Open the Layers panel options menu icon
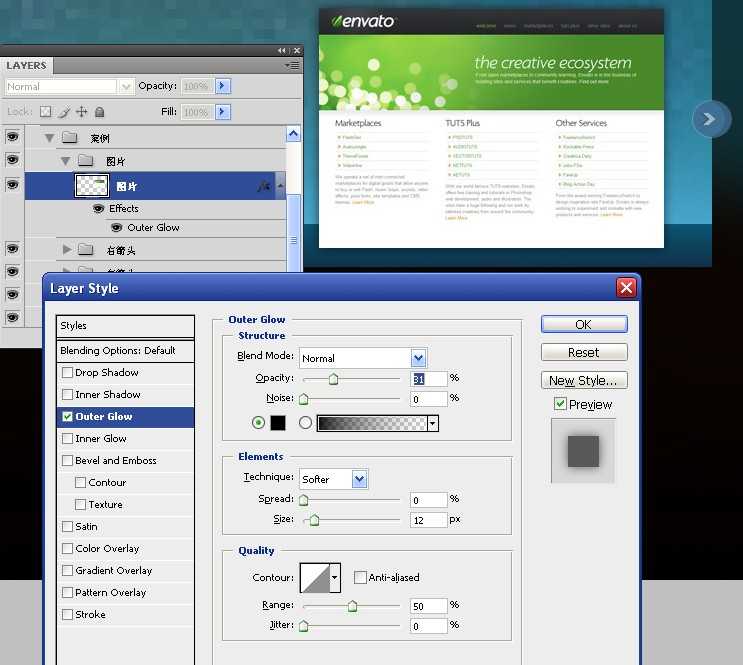 pyautogui.click(x=291, y=65)
